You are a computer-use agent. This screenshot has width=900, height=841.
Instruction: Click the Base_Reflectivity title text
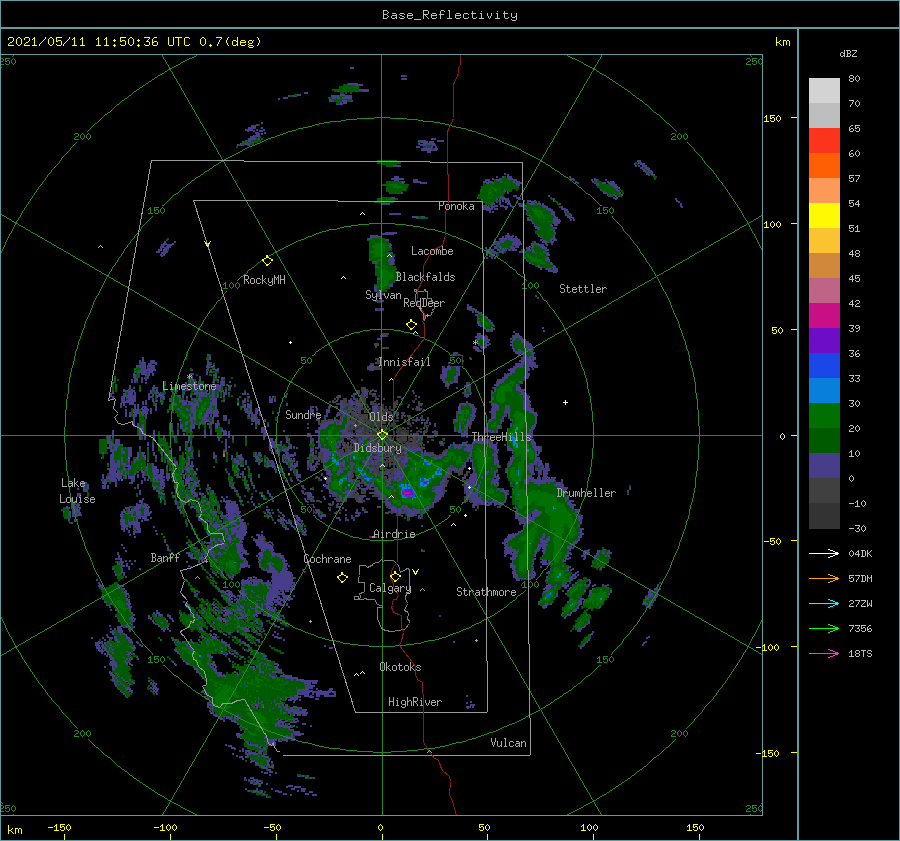pos(450,15)
